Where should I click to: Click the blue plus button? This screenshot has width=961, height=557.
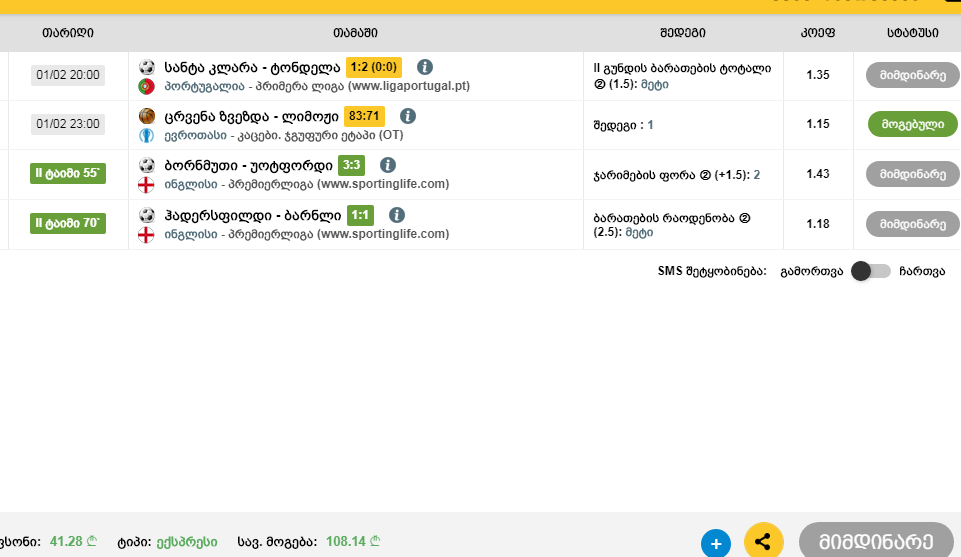coord(716,543)
